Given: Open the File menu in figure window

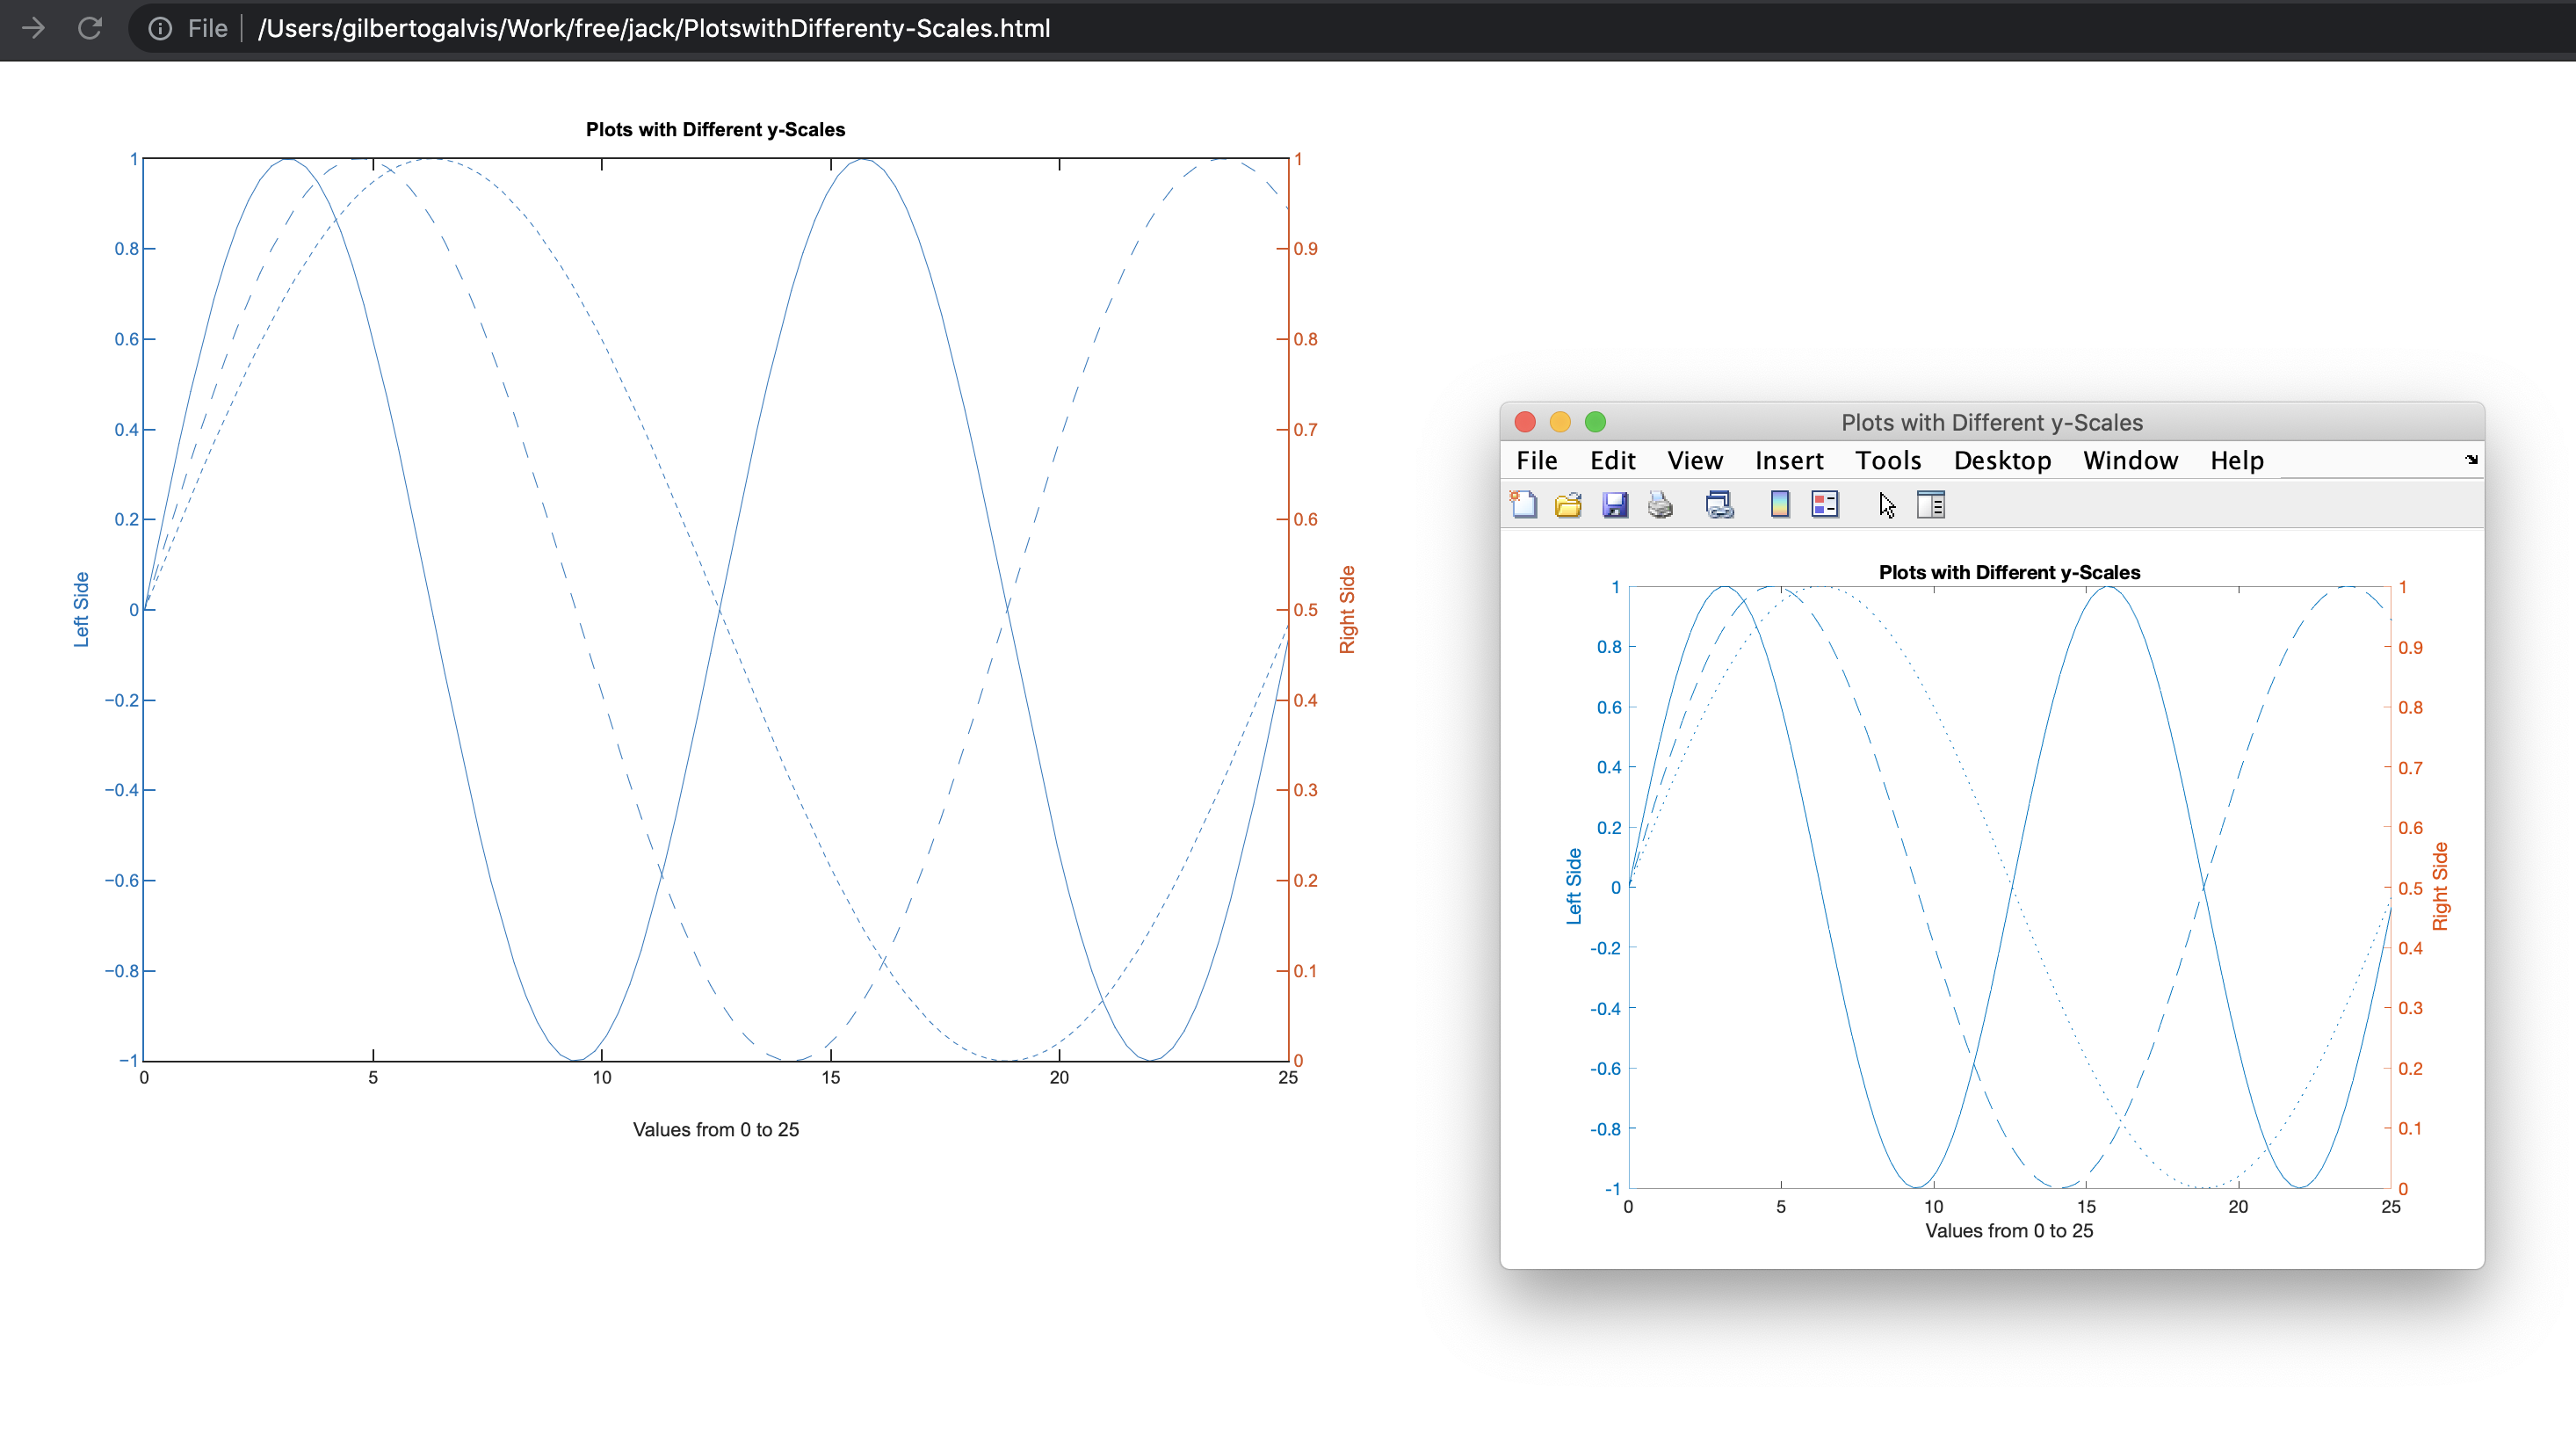Looking at the screenshot, I should [x=1537, y=460].
